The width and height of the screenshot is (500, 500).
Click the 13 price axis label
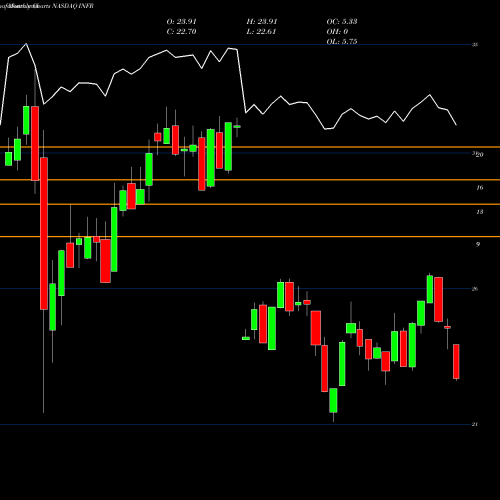point(479,212)
